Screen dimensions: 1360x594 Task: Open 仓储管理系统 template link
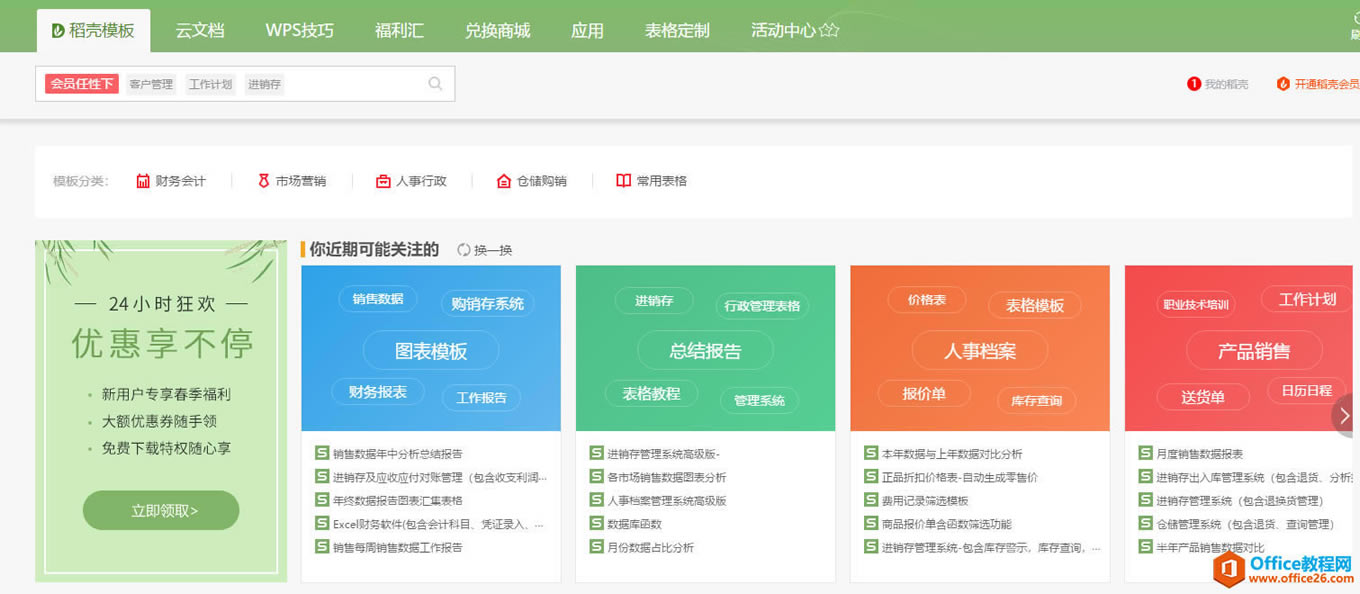pos(1245,523)
